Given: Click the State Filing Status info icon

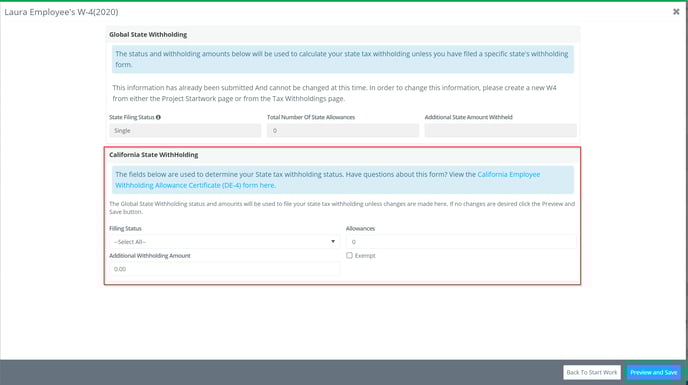Looking at the screenshot, I should point(158,117).
